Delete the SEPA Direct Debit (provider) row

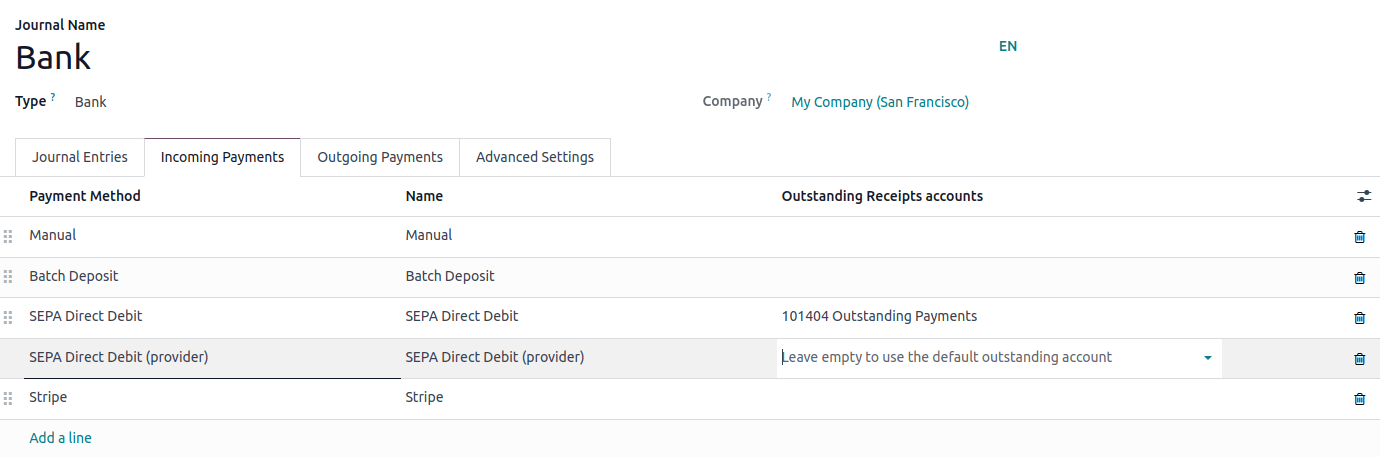point(1359,358)
